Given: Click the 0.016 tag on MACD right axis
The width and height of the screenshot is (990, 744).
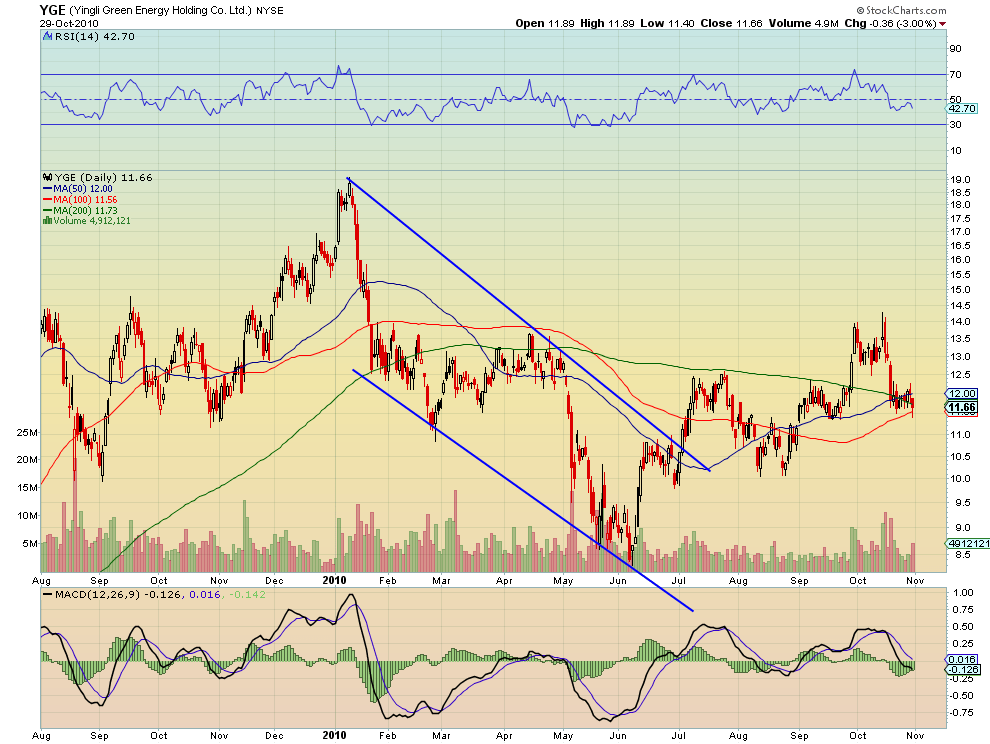Looking at the screenshot, I should (x=962, y=659).
